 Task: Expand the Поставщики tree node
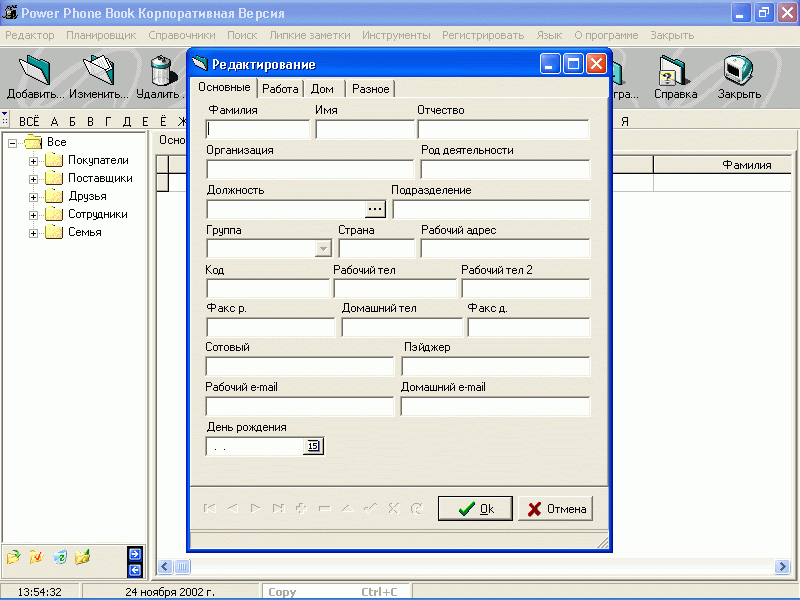click(33, 179)
